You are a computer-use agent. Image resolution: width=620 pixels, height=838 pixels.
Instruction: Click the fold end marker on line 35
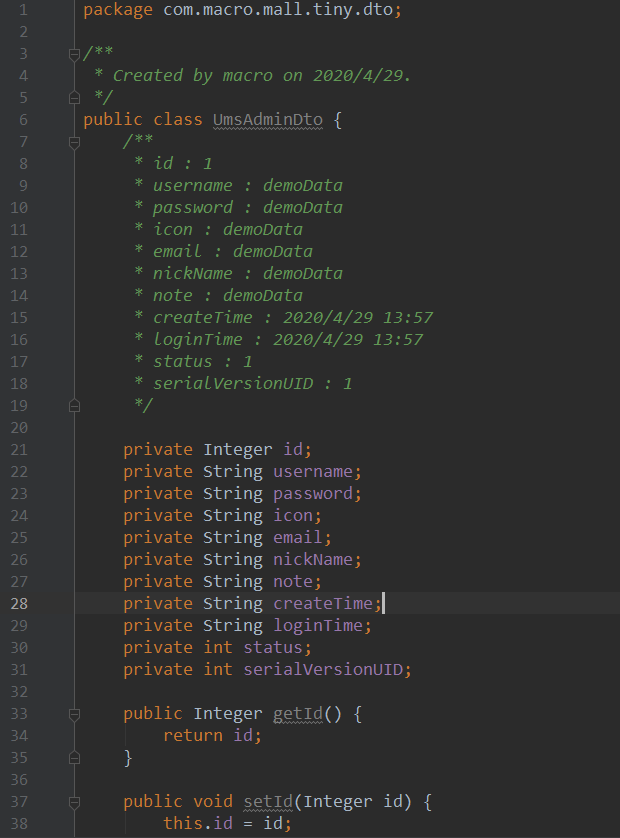(74, 758)
